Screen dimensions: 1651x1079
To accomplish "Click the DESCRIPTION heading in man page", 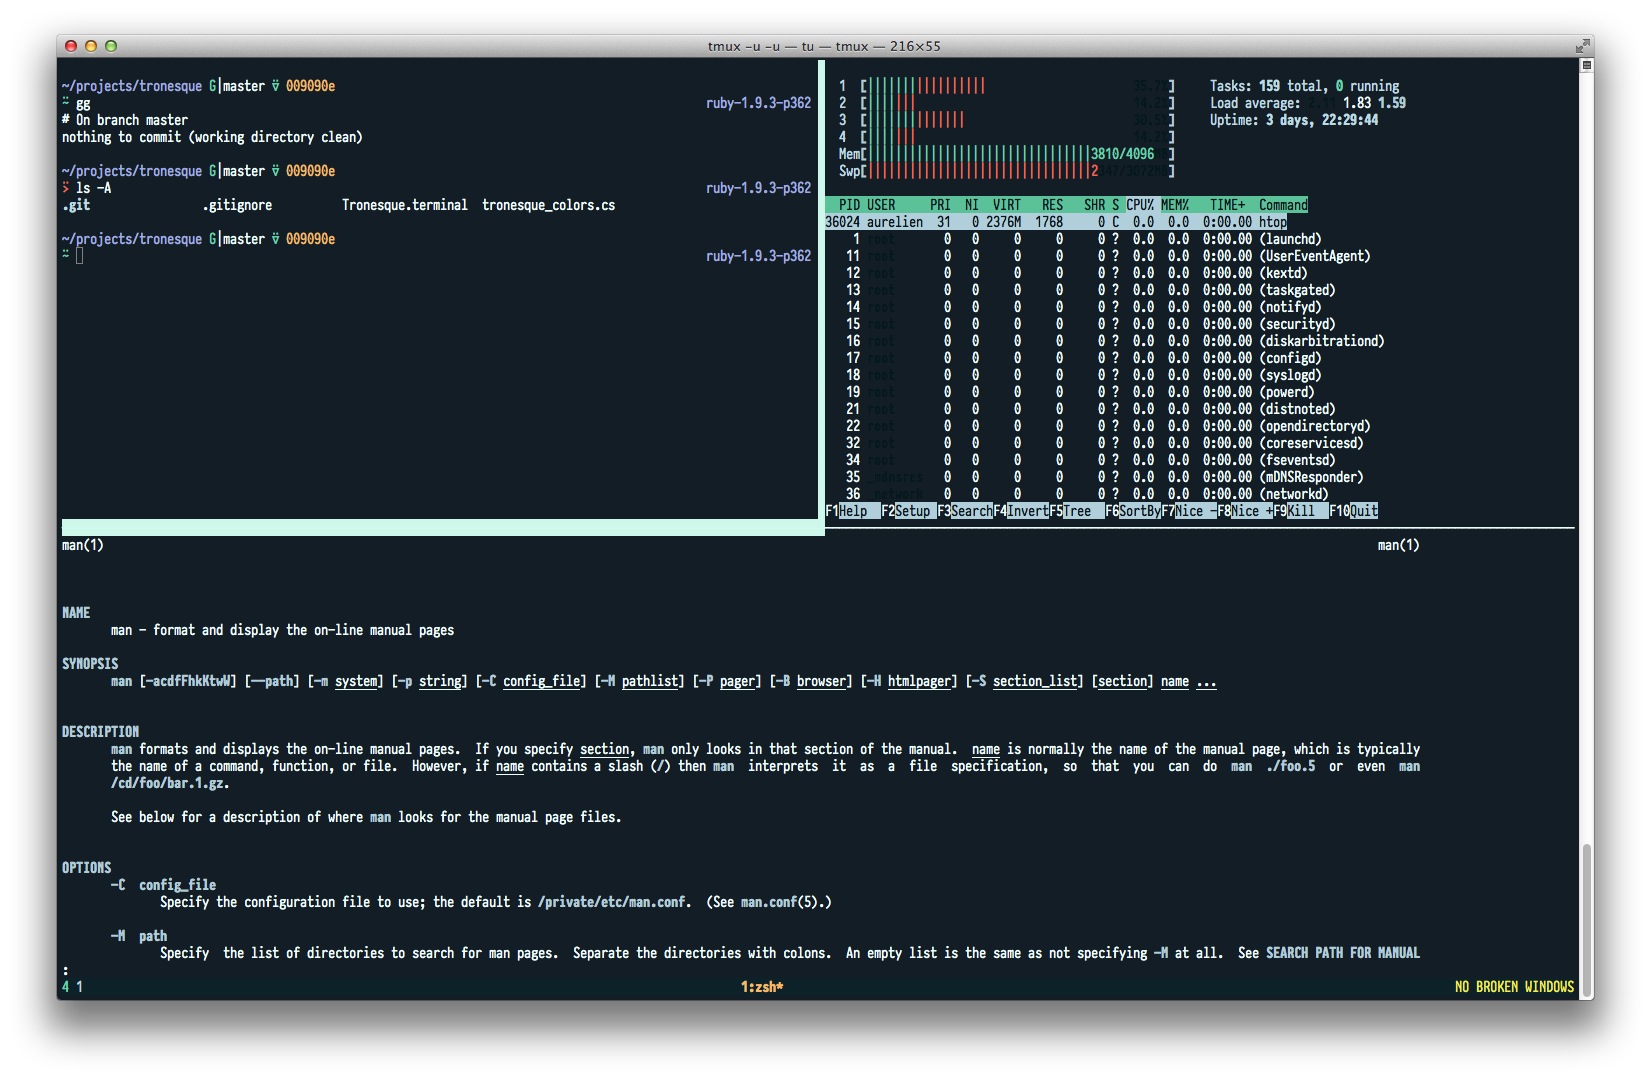I will (100, 732).
